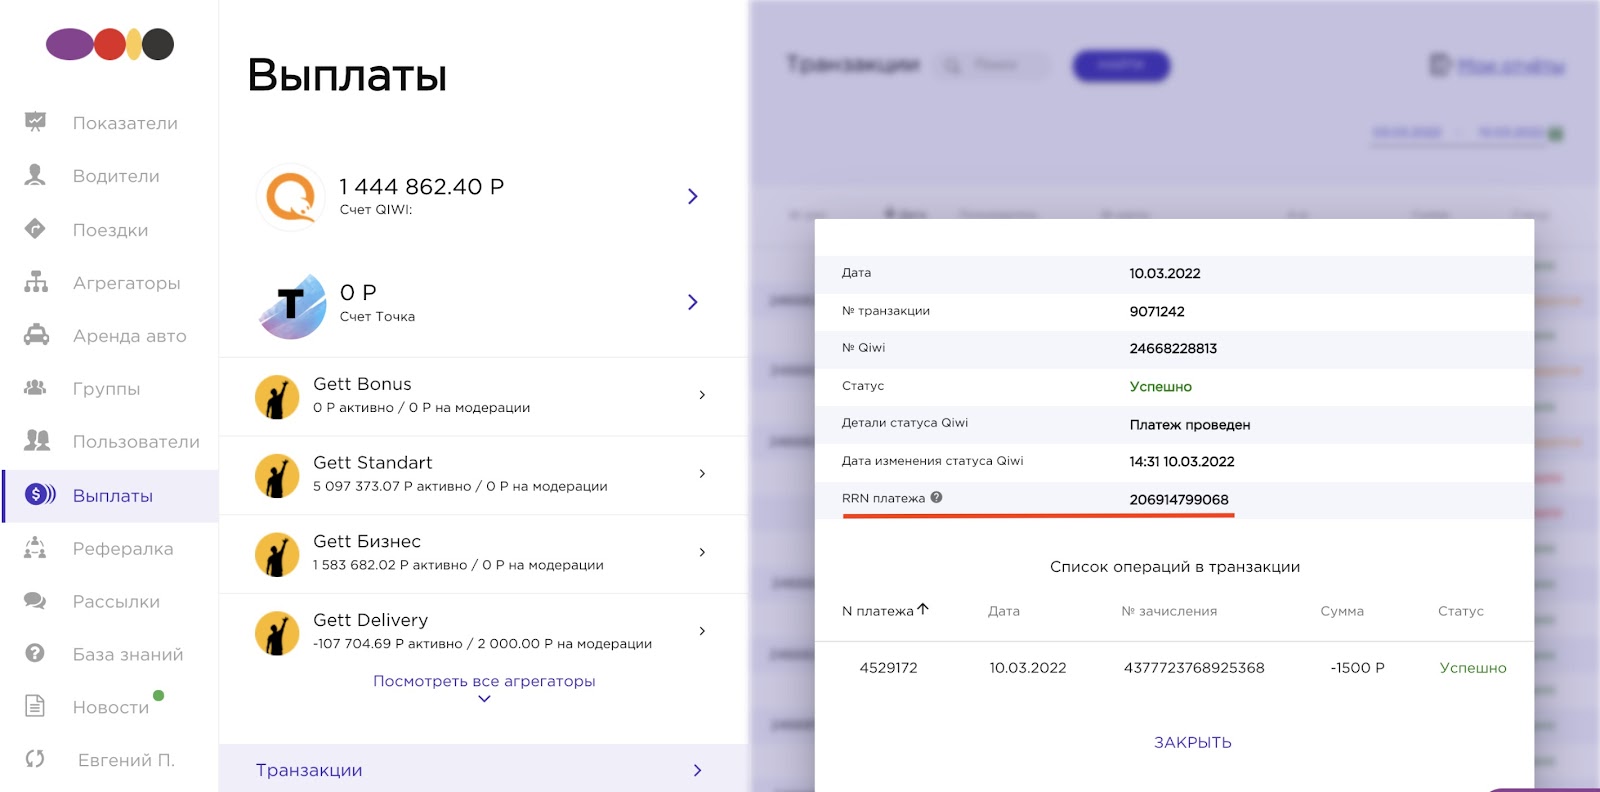
Task: Click the ЗАКРЫТЬ button in dialog
Action: 1193,743
